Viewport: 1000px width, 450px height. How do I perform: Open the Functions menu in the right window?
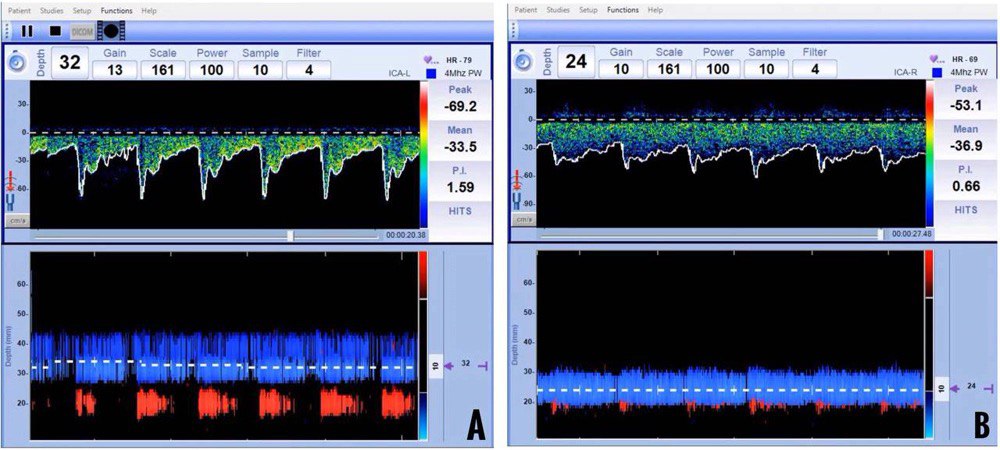623,10
